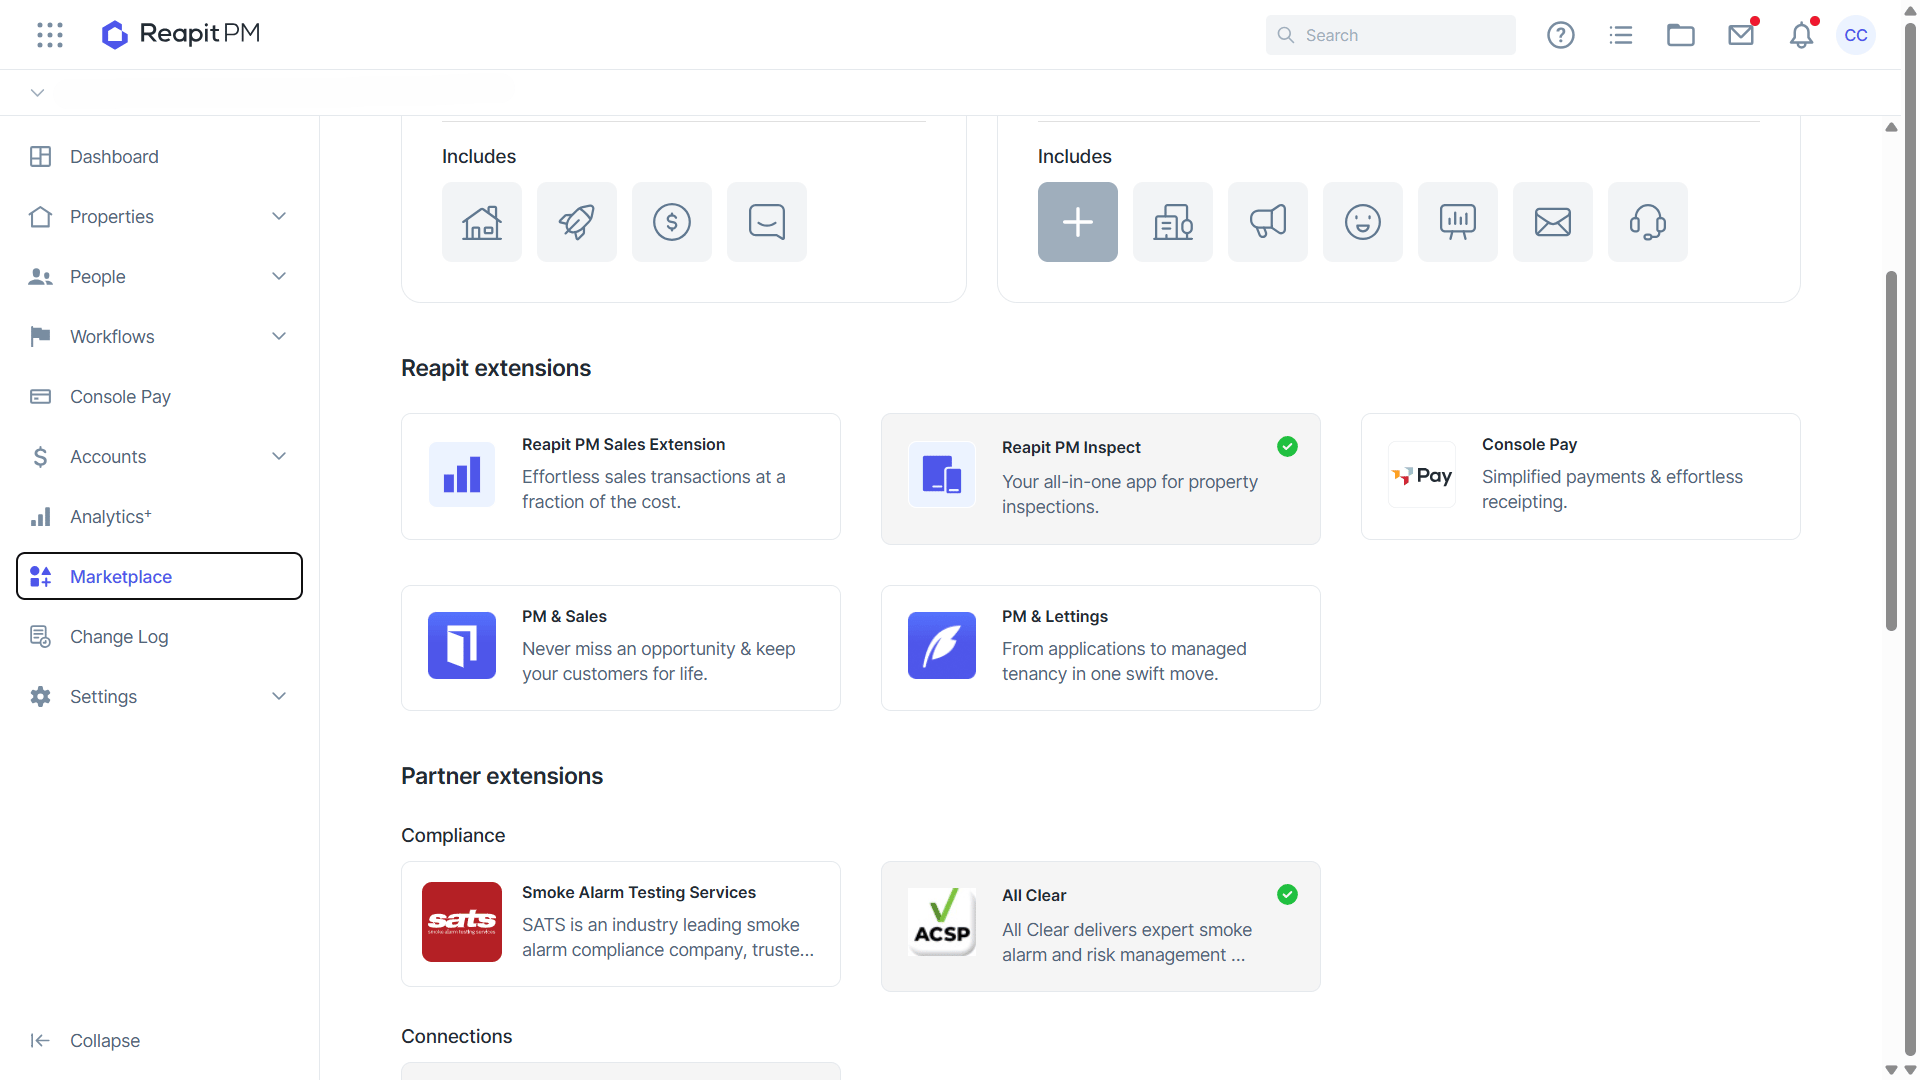Image resolution: width=1920 pixels, height=1080 pixels.
Task: Expand the Settings chevron in sidebar
Action: pos(279,697)
